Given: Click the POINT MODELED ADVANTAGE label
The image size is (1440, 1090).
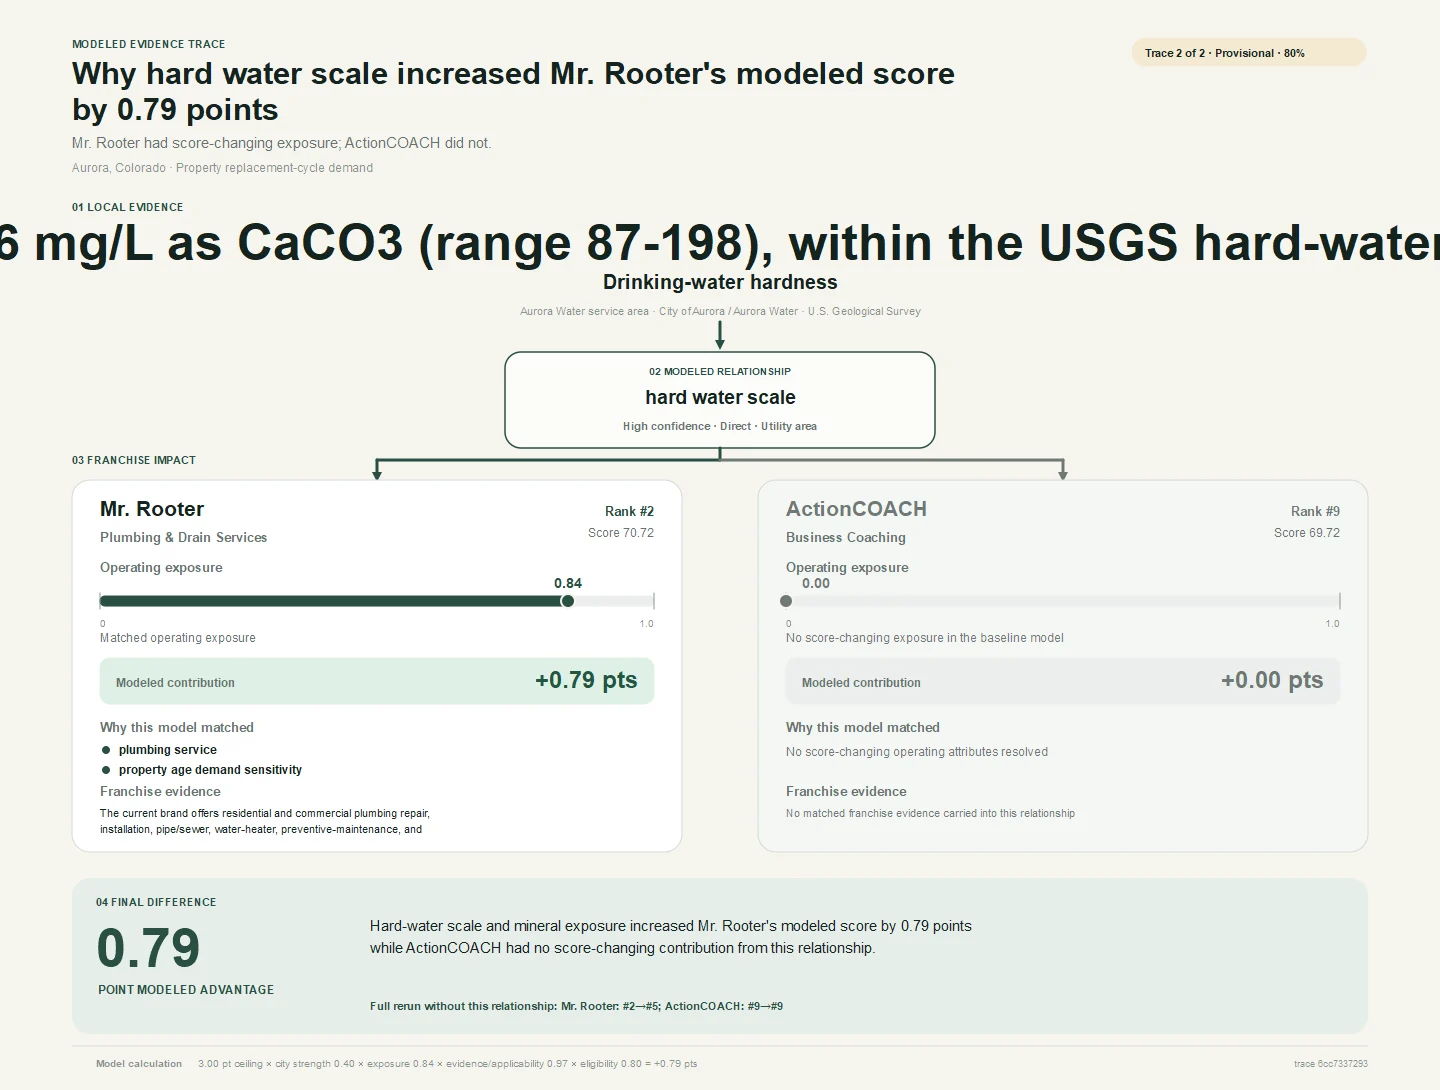Looking at the screenshot, I should 186,990.
